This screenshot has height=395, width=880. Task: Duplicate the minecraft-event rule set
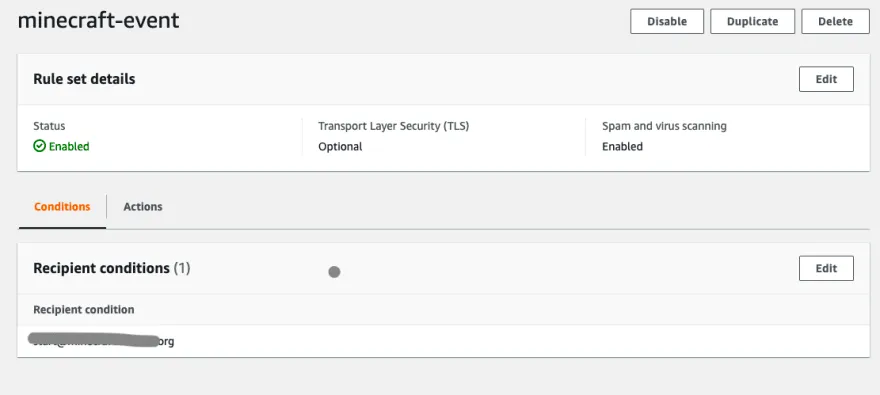(x=752, y=21)
